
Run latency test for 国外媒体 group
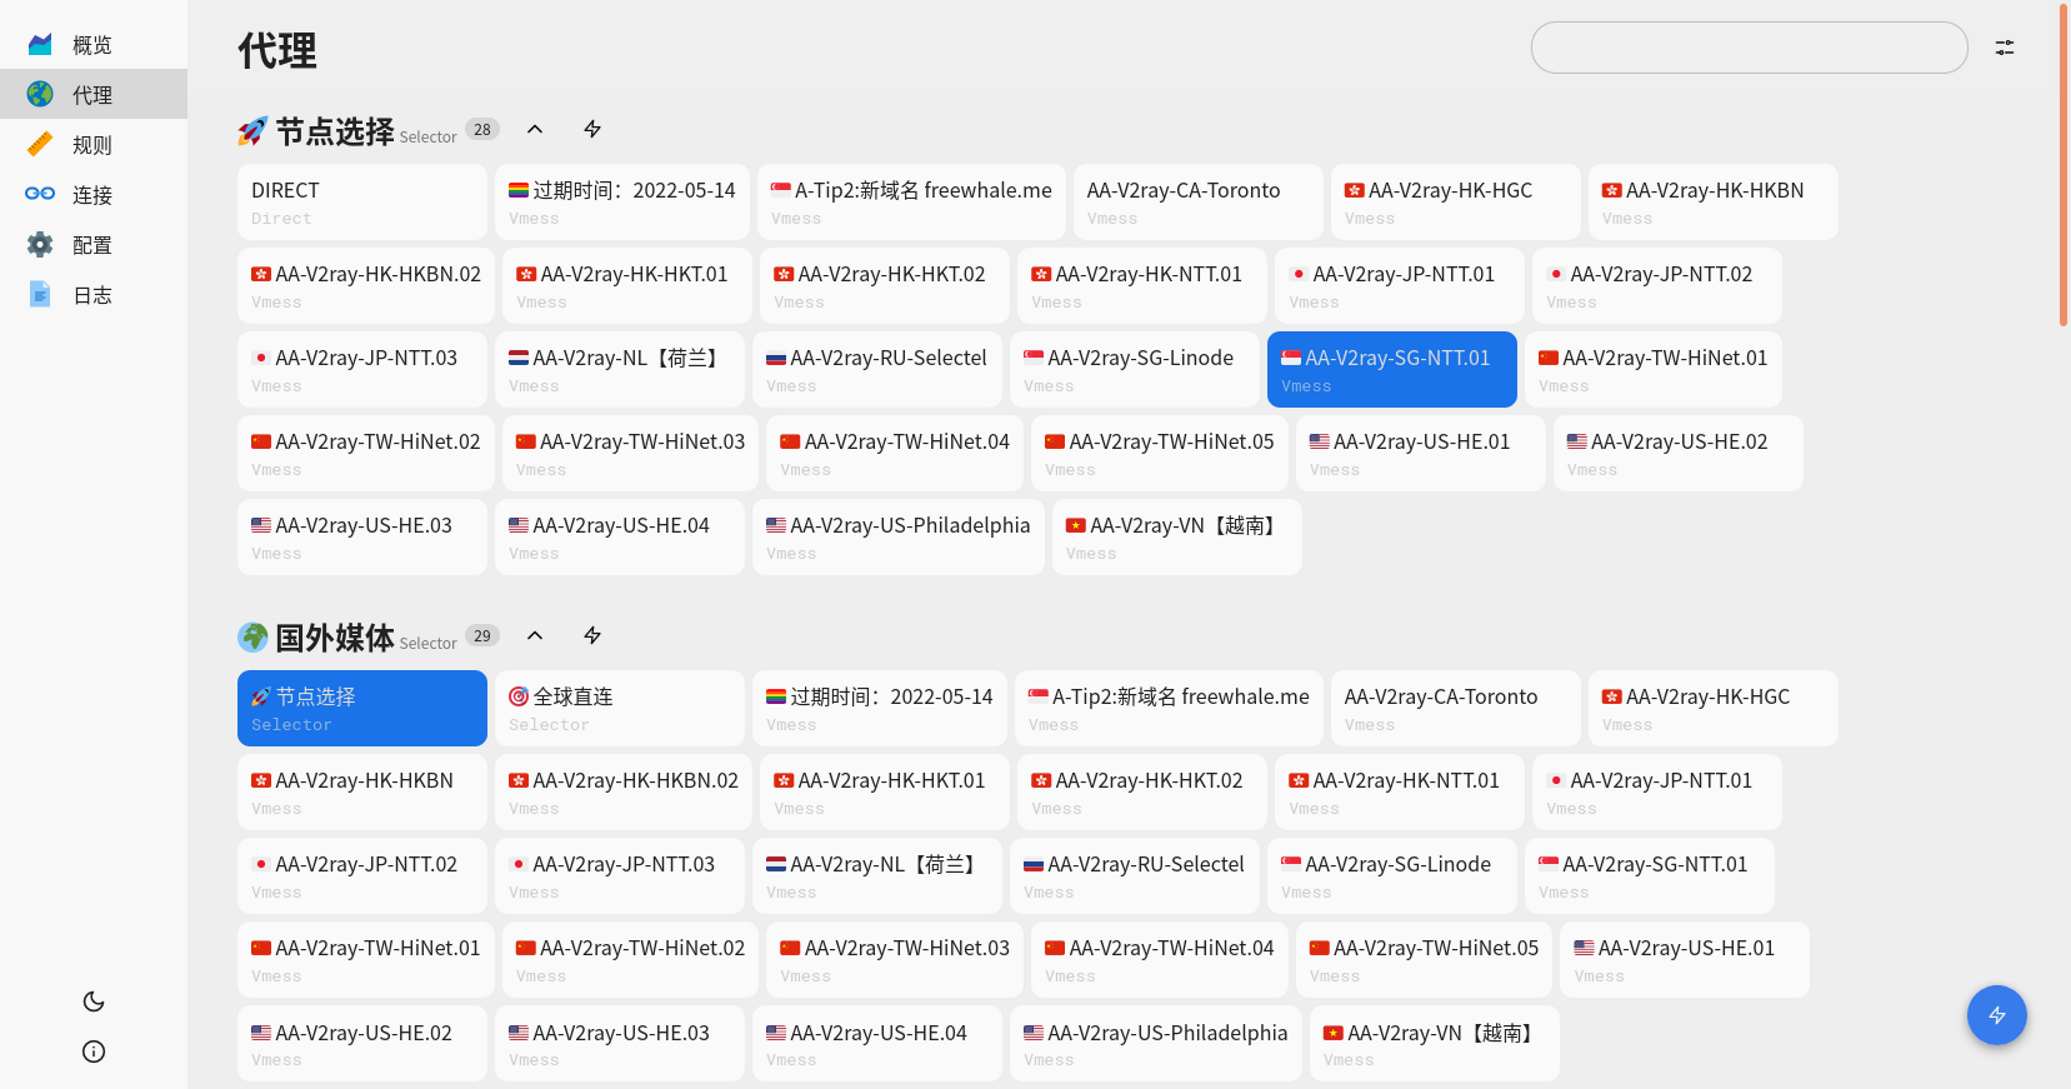click(x=592, y=635)
